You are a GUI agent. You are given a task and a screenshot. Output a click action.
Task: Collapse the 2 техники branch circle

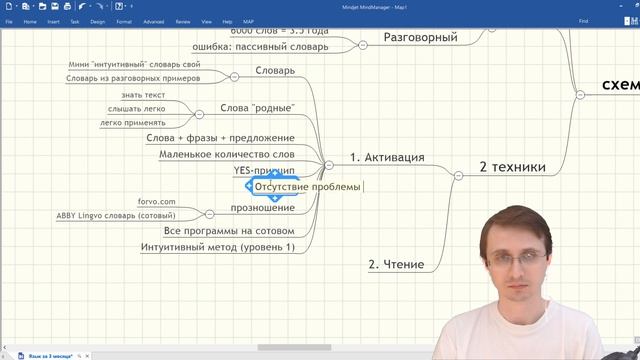[458, 176]
